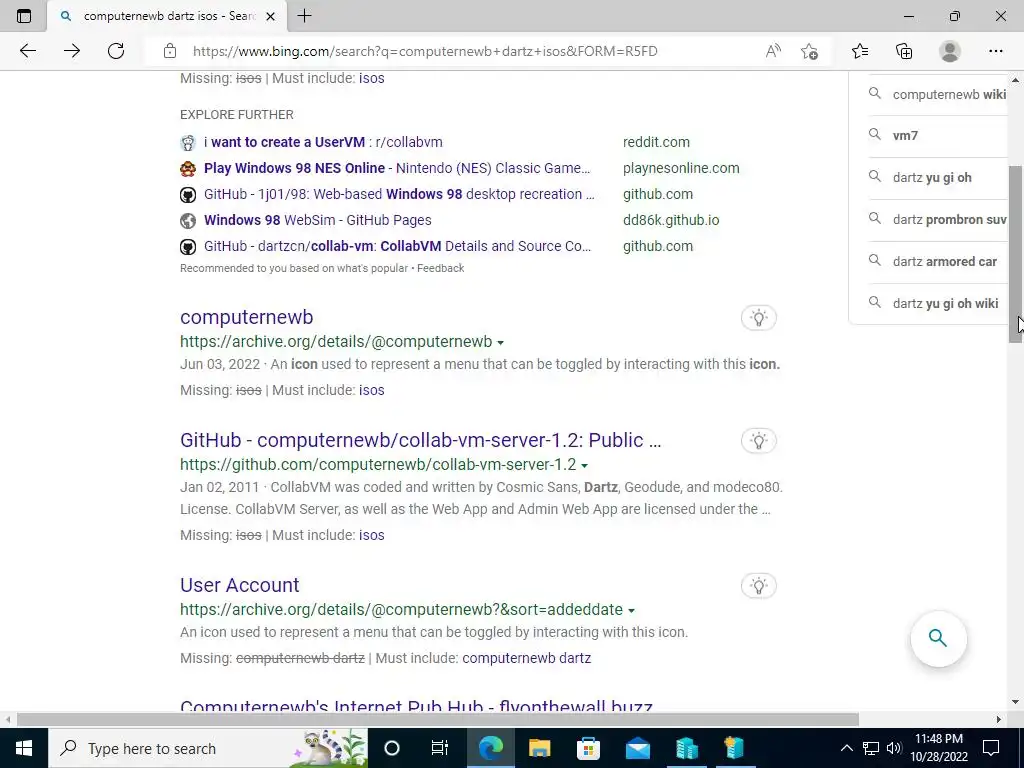Open the tab actions menu icon
This screenshot has height=768, width=1024.
click(24, 16)
